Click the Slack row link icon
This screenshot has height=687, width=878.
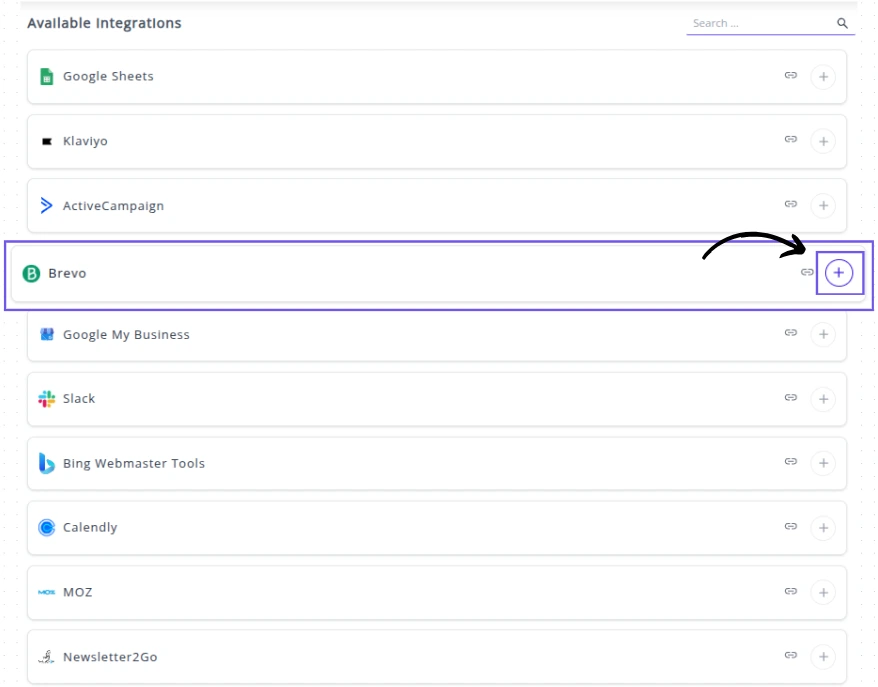point(790,398)
